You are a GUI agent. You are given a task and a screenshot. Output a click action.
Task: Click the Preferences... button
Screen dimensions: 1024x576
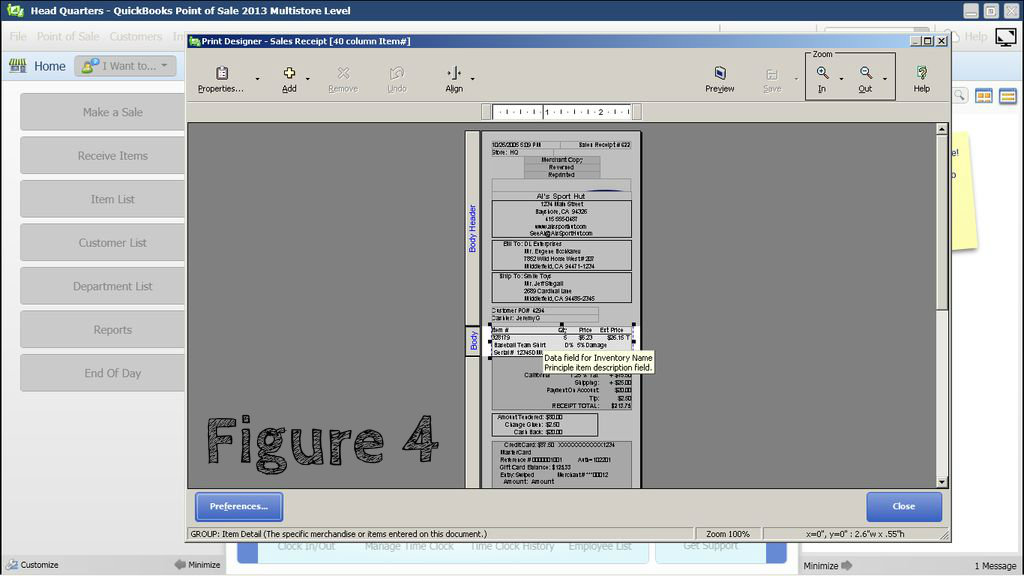[239, 507]
